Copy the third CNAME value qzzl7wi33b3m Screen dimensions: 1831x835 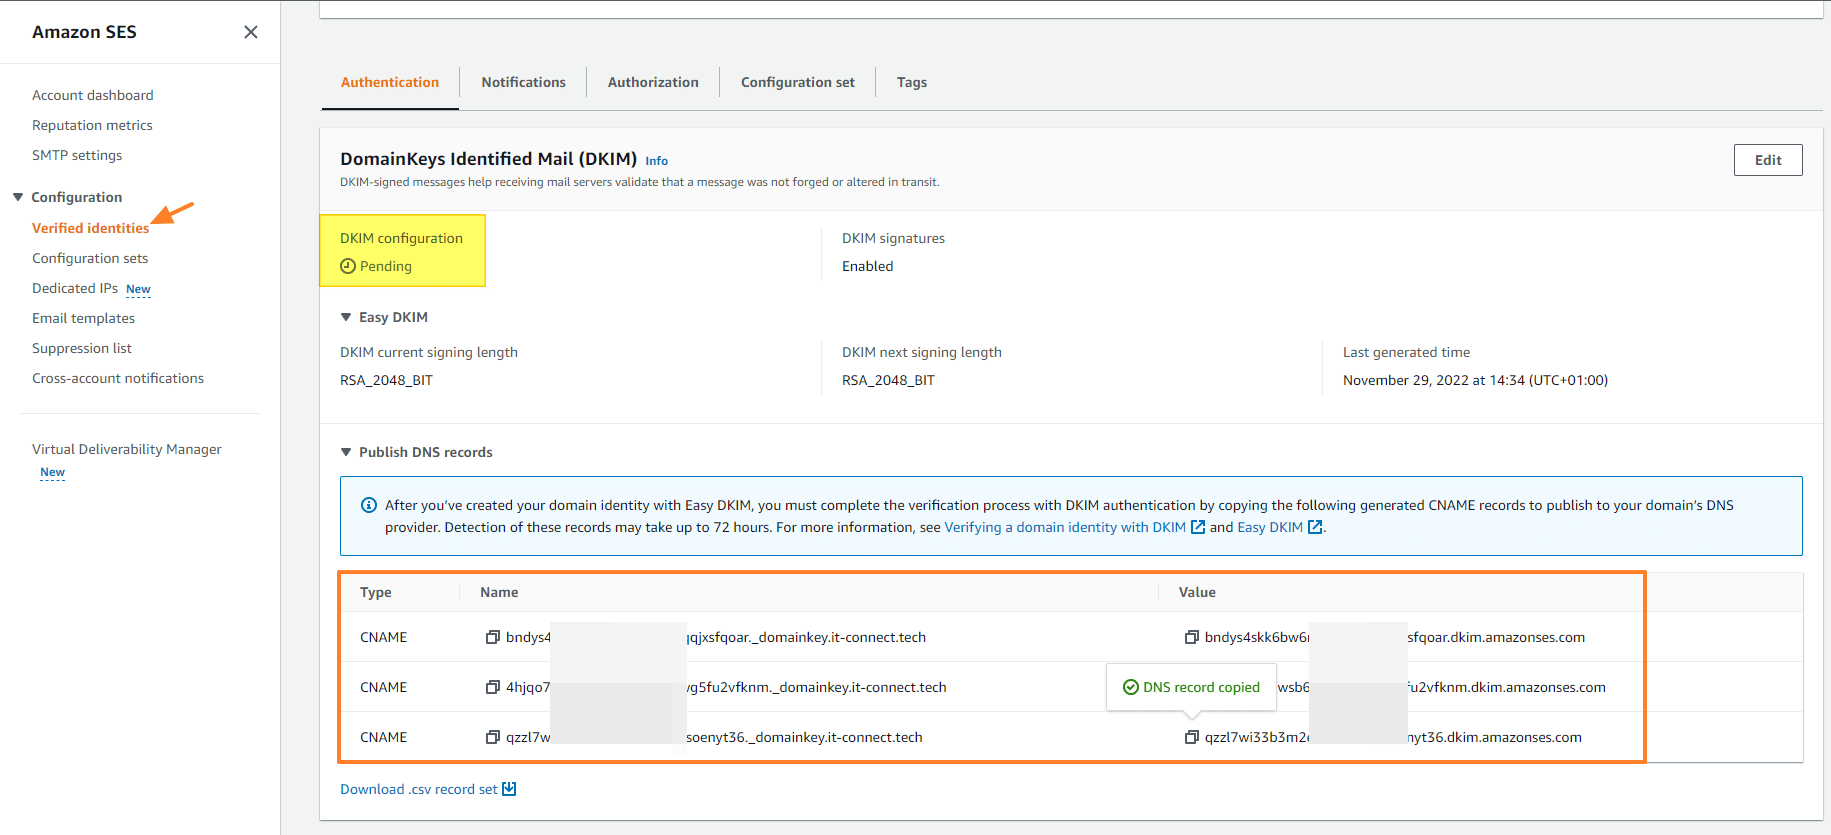click(x=1191, y=737)
